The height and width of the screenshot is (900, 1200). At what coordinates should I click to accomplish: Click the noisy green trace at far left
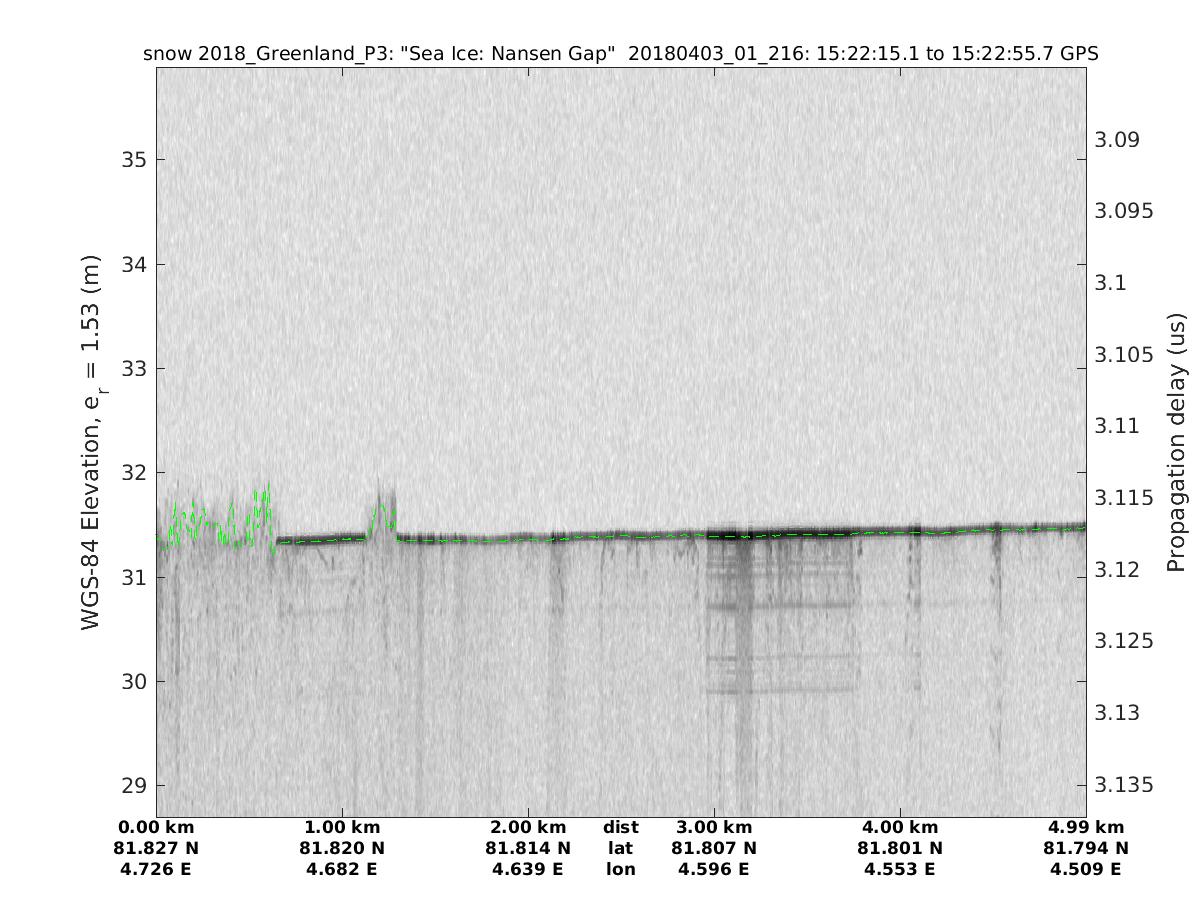pos(215,523)
